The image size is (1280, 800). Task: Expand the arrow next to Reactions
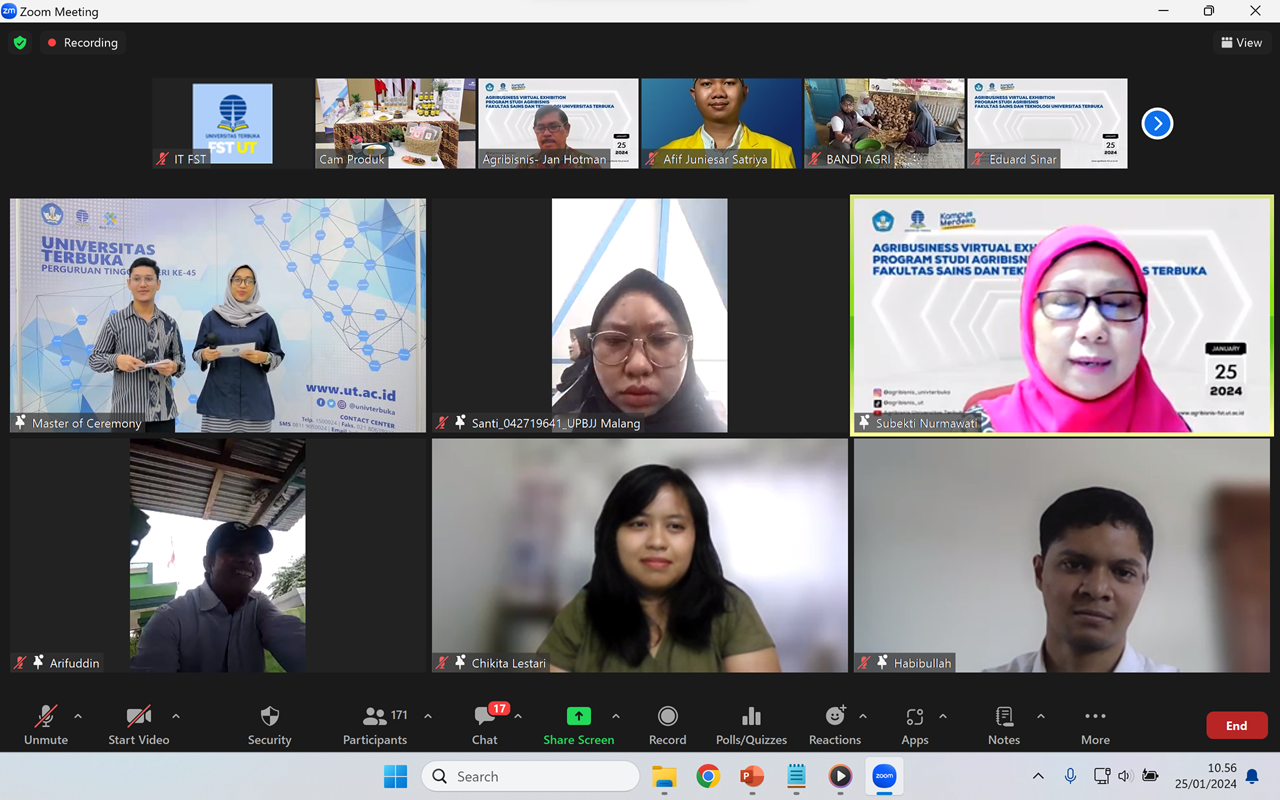(x=863, y=716)
